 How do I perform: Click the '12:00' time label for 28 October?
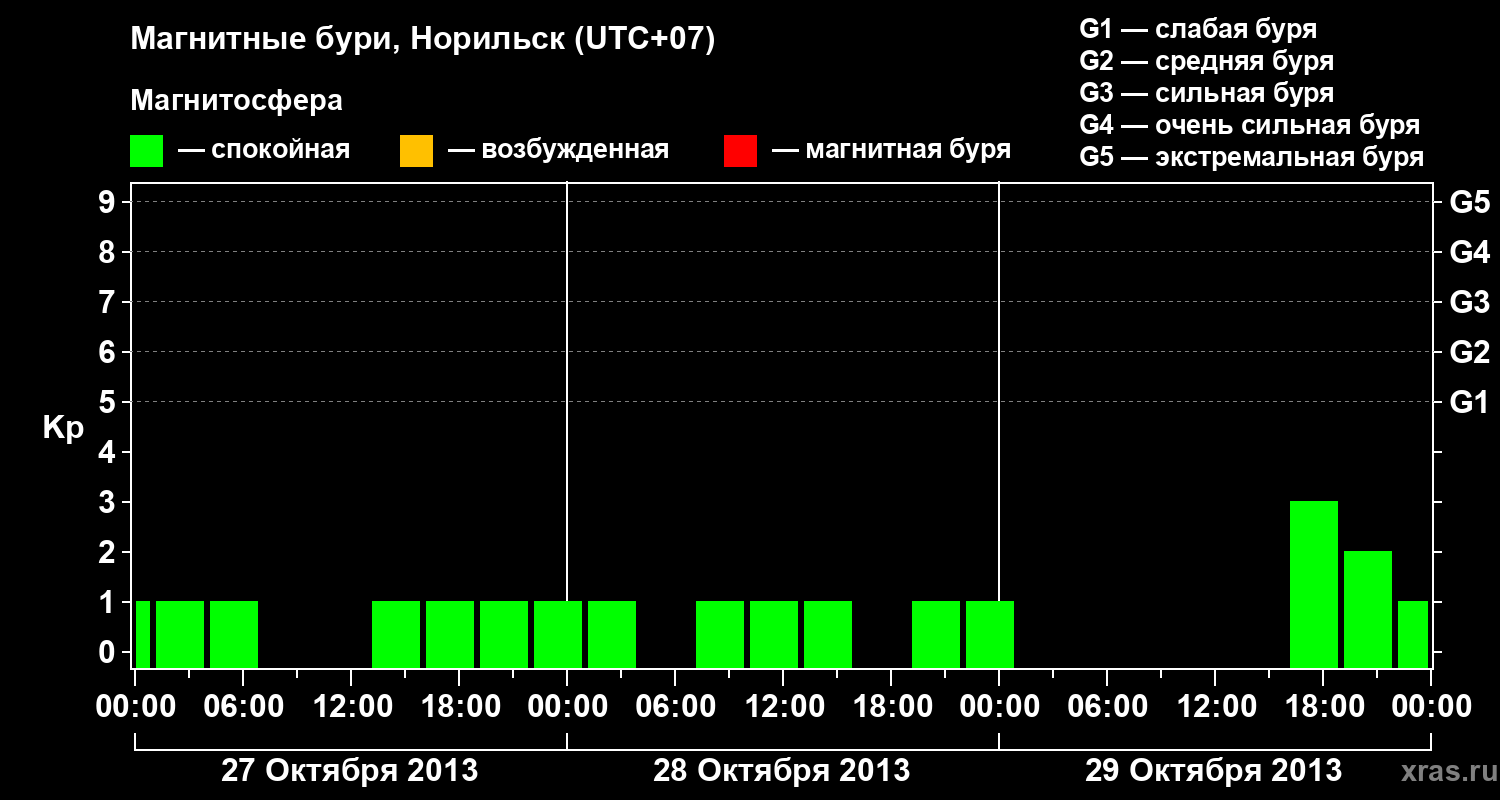click(783, 707)
